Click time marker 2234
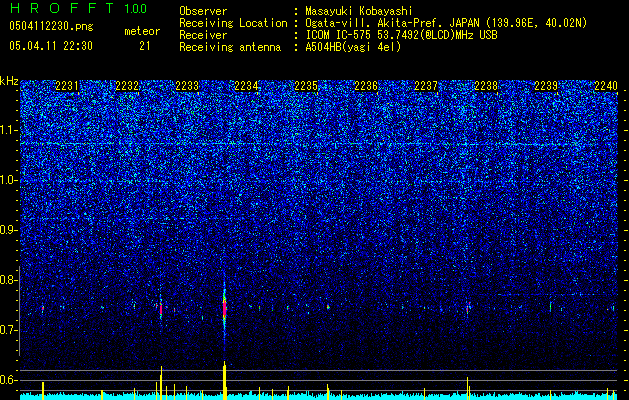The image size is (629, 400). click(x=246, y=86)
